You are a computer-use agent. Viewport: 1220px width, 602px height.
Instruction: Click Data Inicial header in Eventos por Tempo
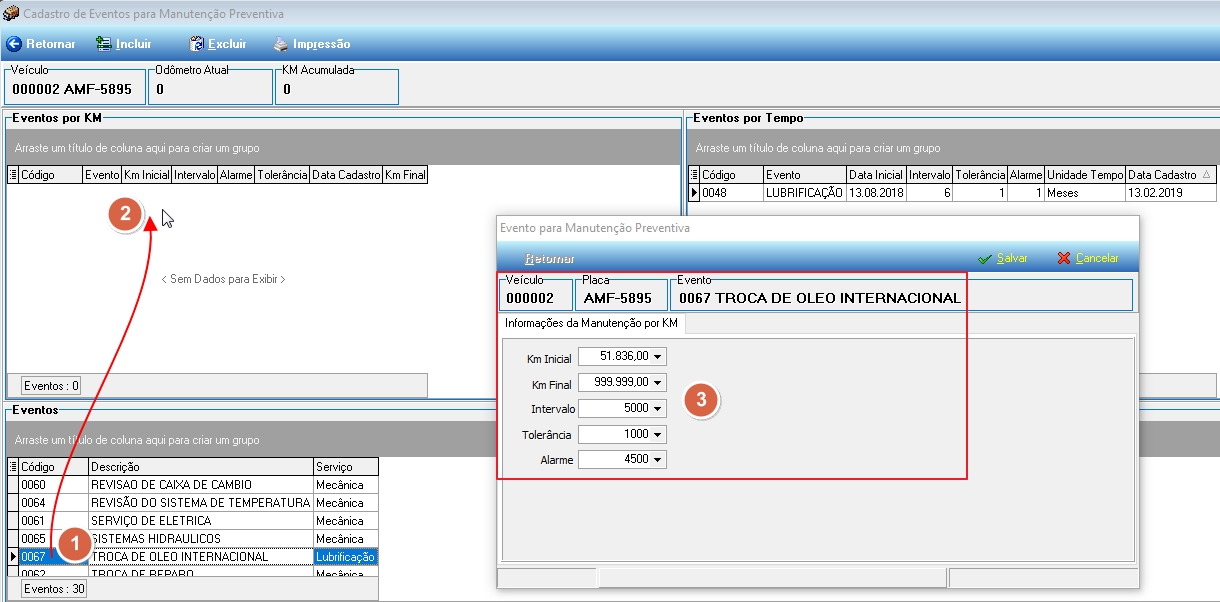point(876,175)
